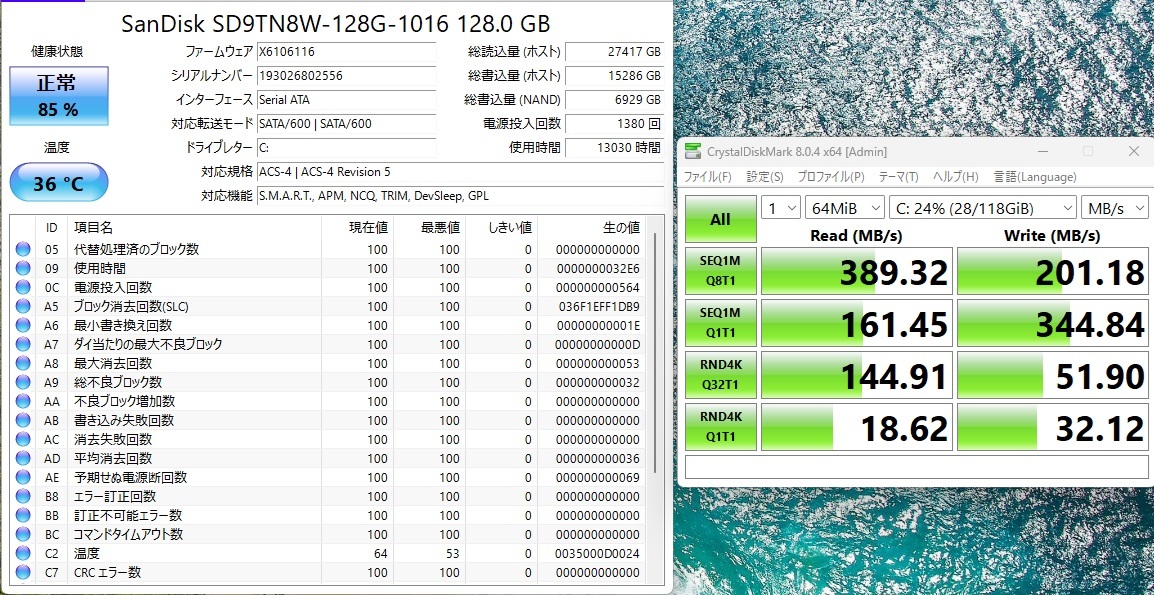Open the 言語(Language) menu
1154x595 pixels.
(1035, 177)
